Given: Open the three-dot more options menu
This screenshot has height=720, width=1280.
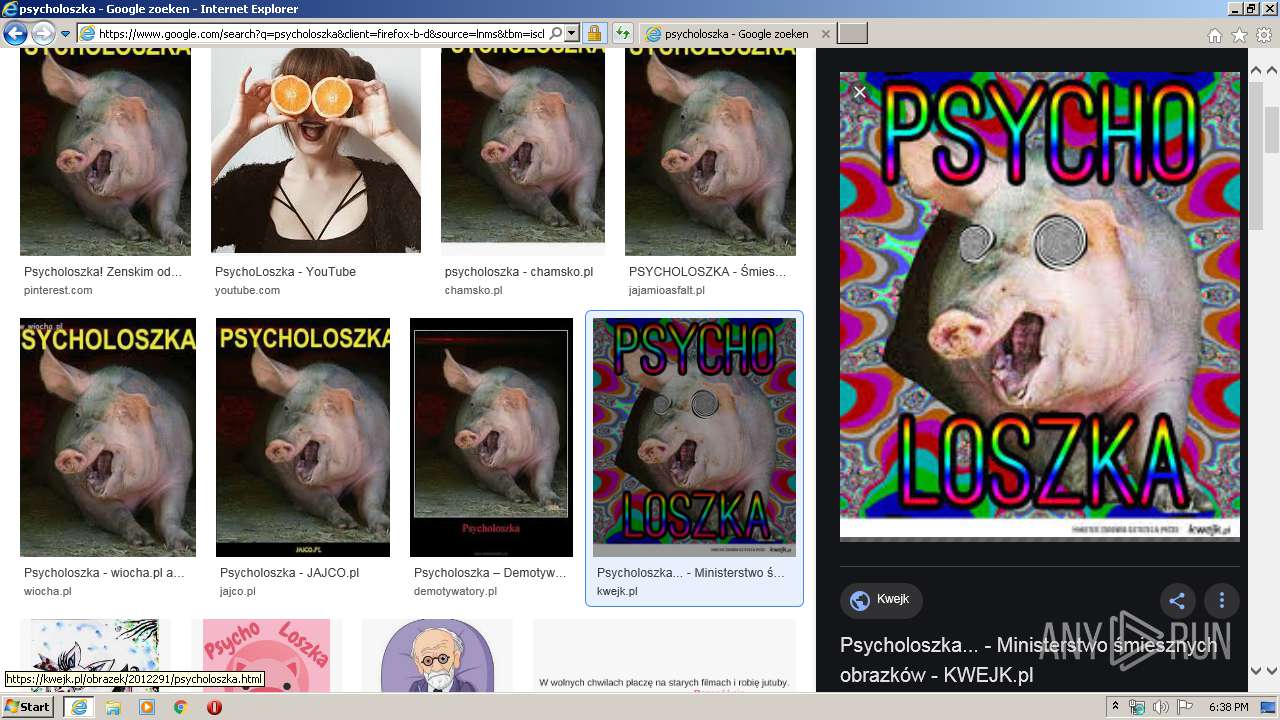Looking at the screenshot, I should 1222,601.
